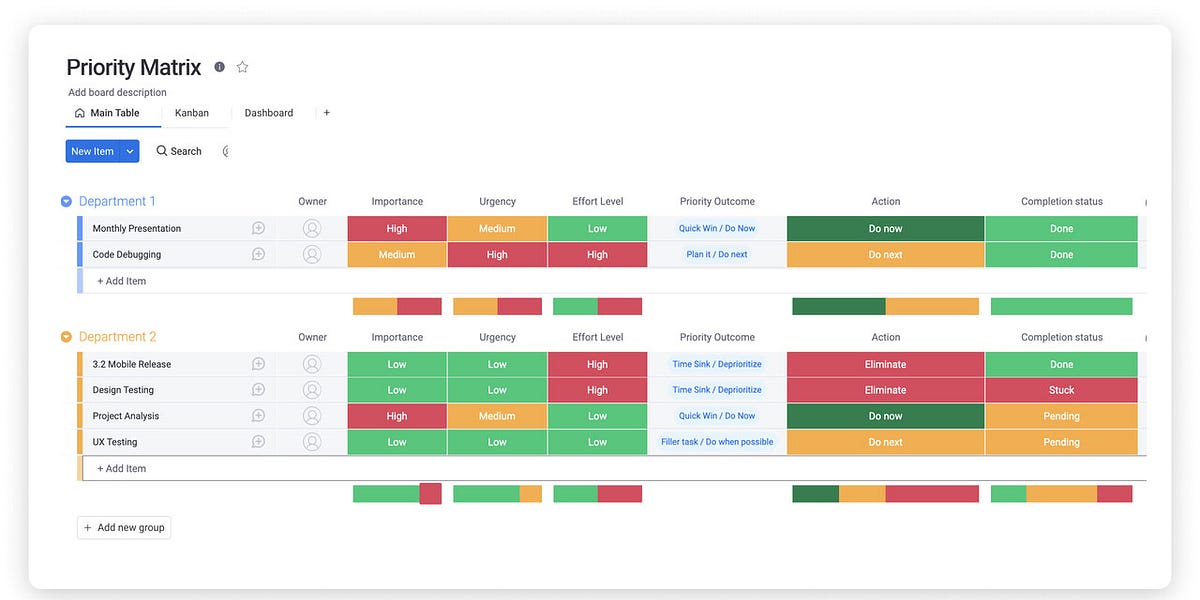Click the High importance color cell for Project Analysis

pos(397,415)
